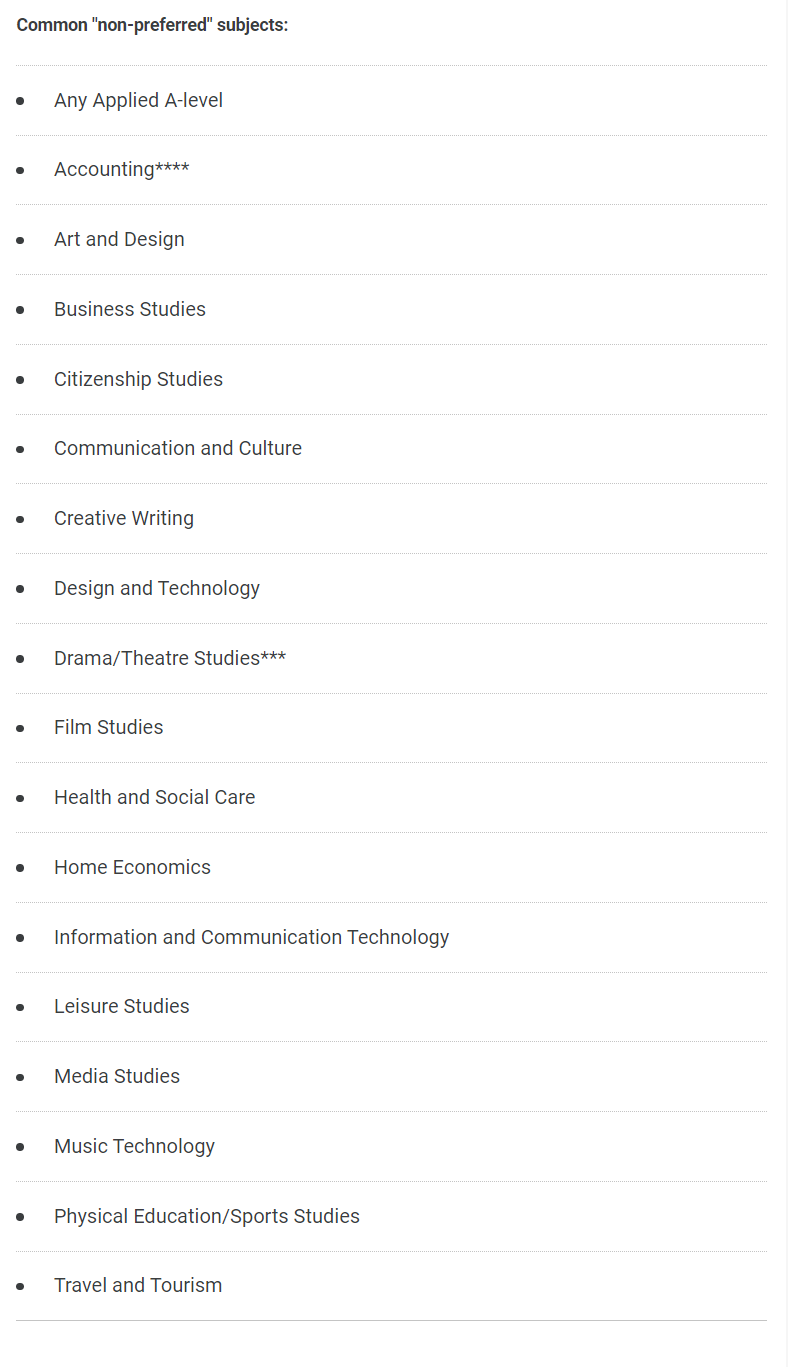Select 'Physical Education/Sports Studies' entry
Screen dimensions: 788x1367
[206, 1217]
